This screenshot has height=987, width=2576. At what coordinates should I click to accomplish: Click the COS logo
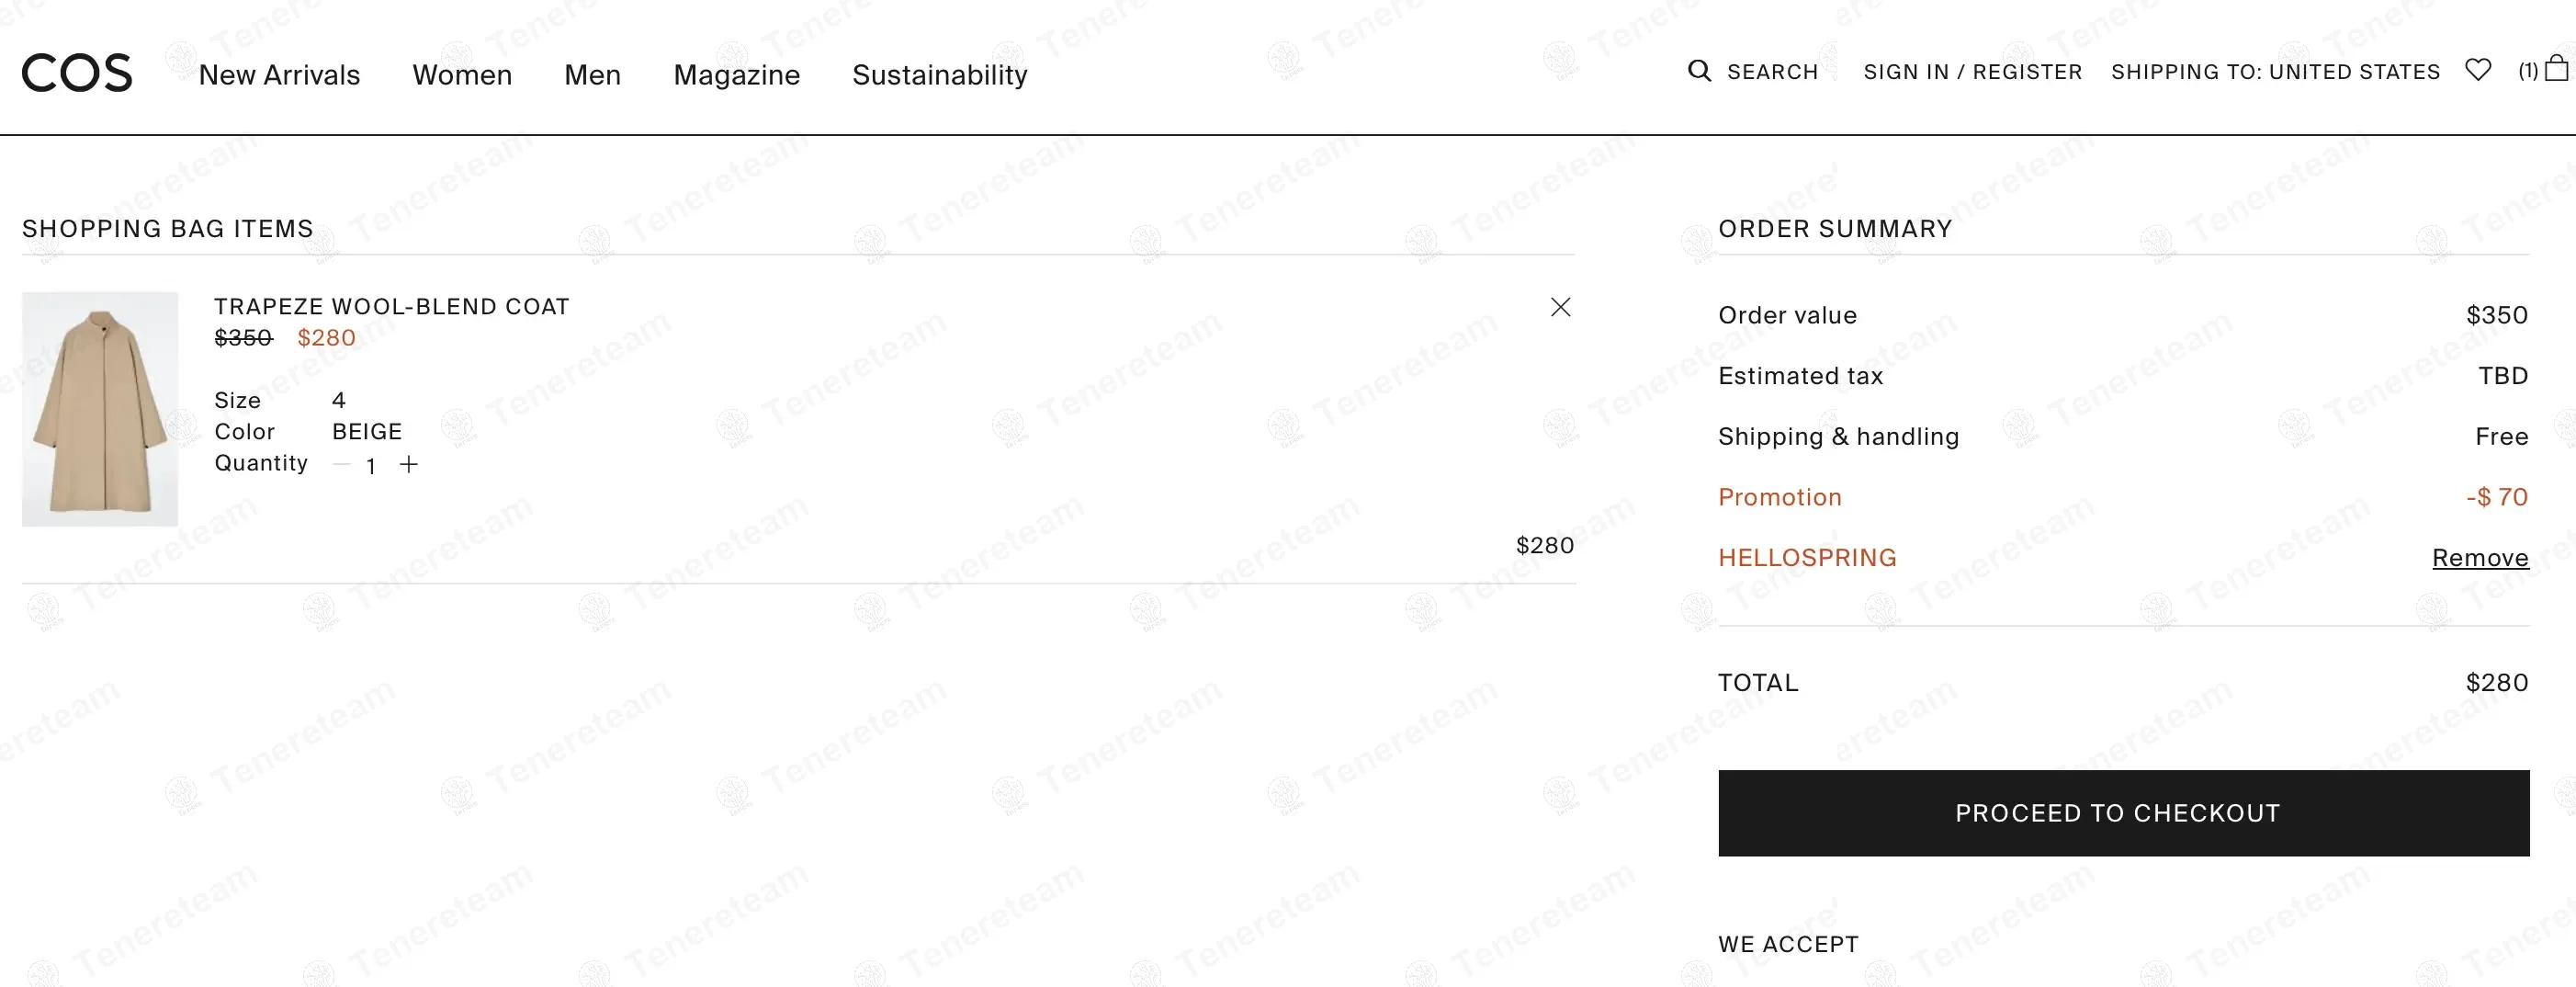[x=77, y=73]
